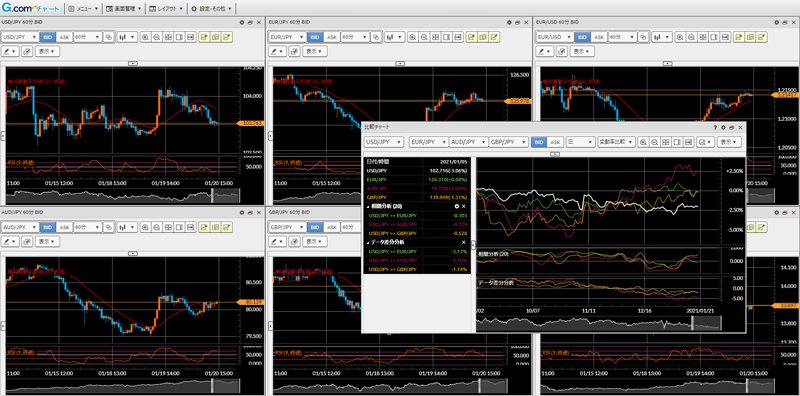Image resolution: width=800 pixels, height=396 pixels.
Task: Click the first yellow order button in USD/JPY toolbar
Action: tap(204, 37)
